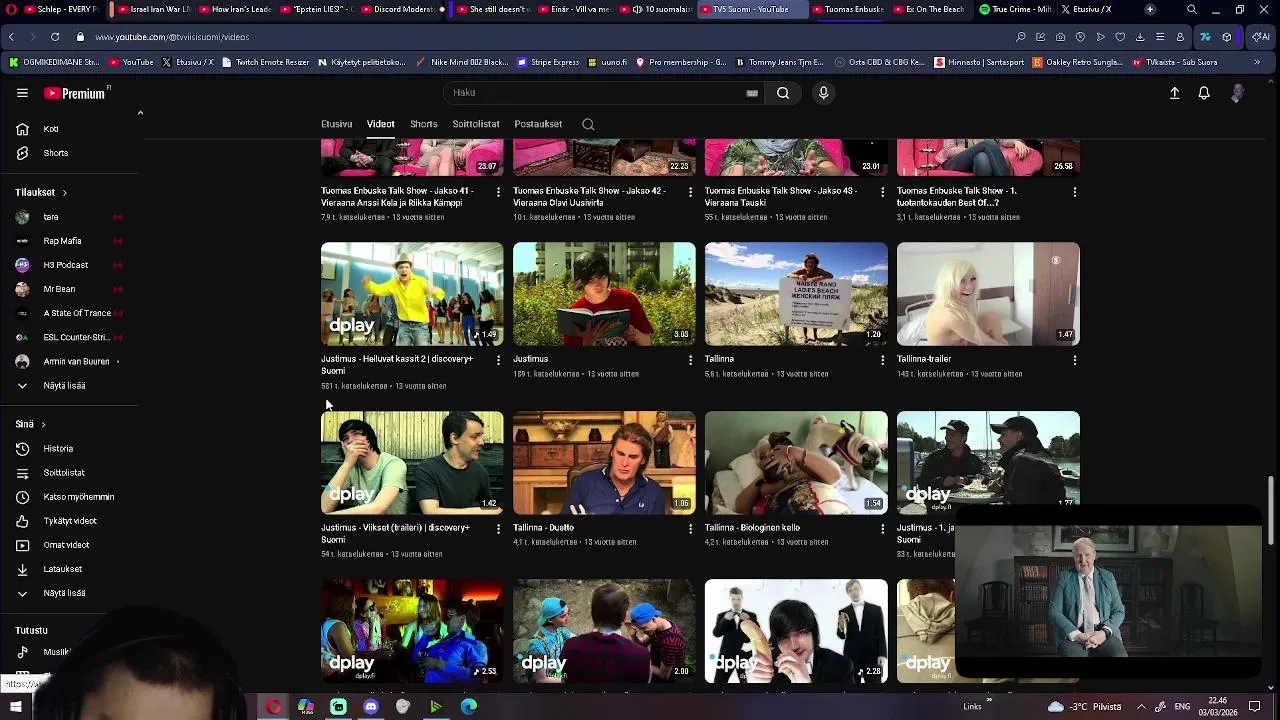Screen dimensions: 1280x720
Task: Open the on-screen keyboard in search box
Action: tap(752, 93)
